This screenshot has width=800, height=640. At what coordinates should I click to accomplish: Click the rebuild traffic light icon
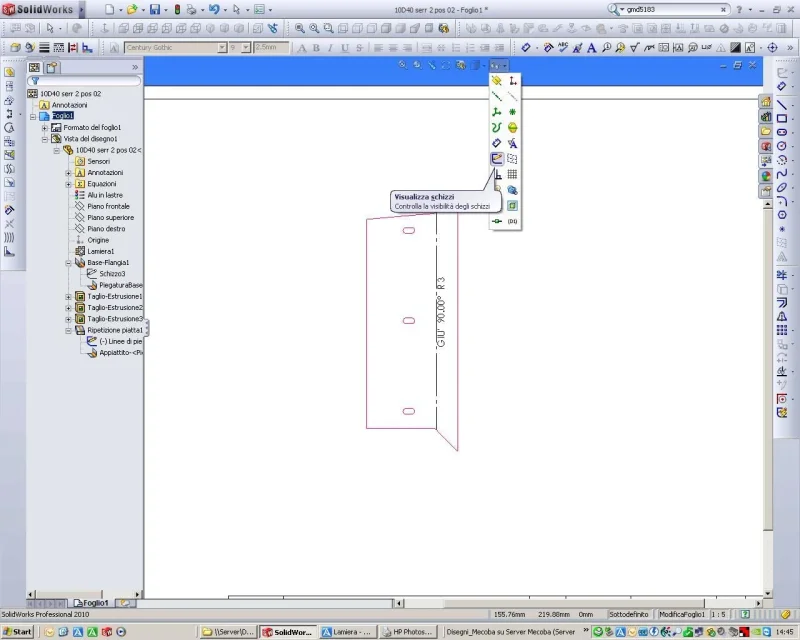tap(178, 9)
